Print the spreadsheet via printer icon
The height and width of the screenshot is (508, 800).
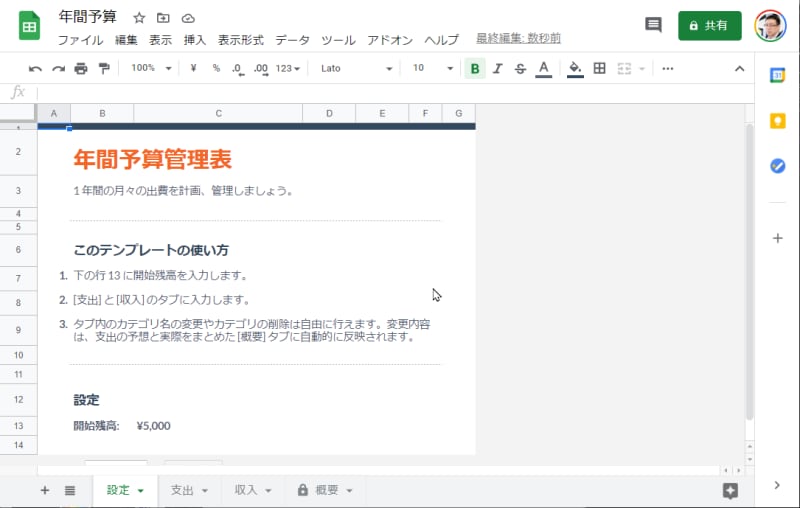[81, 68]
